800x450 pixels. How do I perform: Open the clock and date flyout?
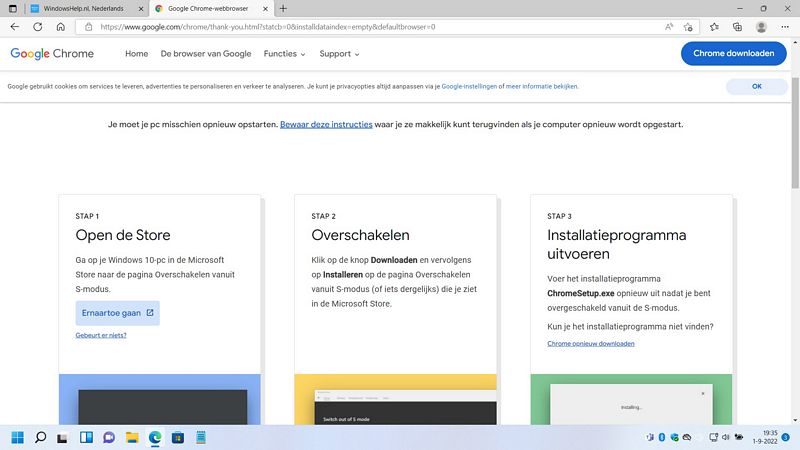765,437
